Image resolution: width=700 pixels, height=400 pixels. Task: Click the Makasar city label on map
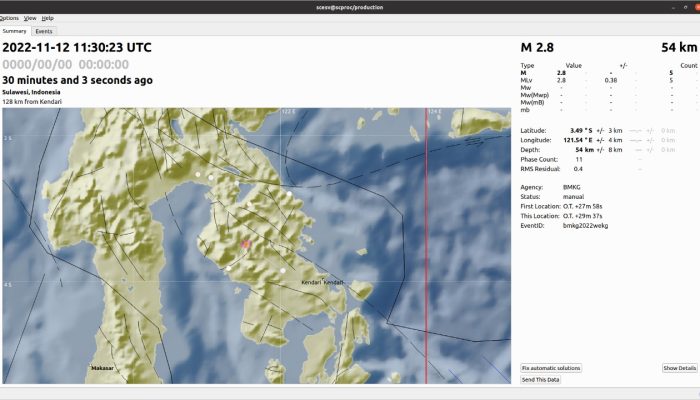(102, 368)
